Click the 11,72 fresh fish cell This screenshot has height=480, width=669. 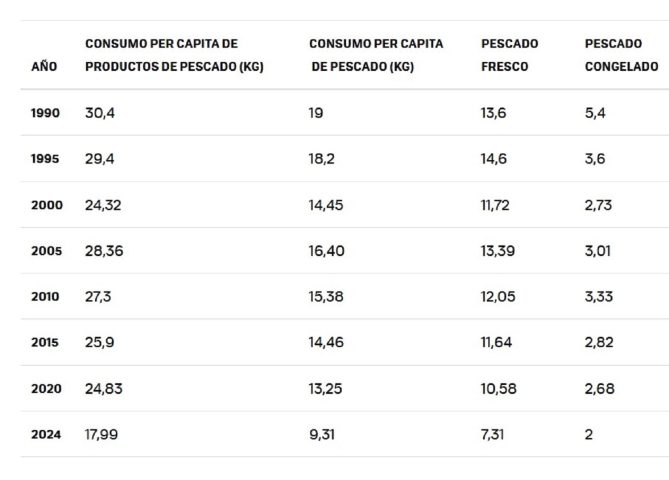click(496, 205)
